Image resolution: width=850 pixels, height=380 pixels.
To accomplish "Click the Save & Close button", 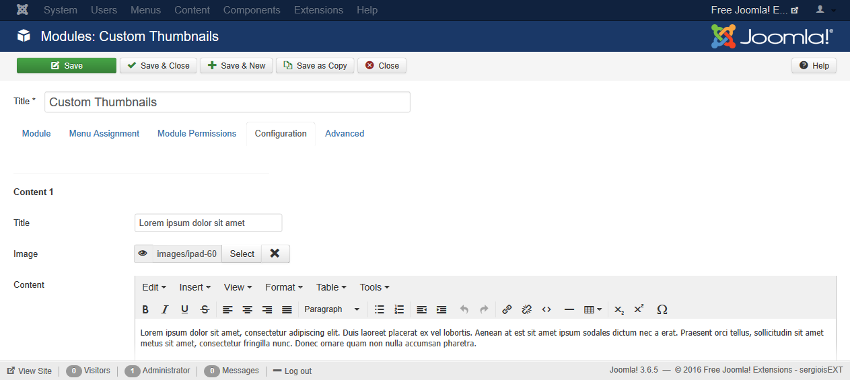I will pyautogui.click(x=158, y=66).
